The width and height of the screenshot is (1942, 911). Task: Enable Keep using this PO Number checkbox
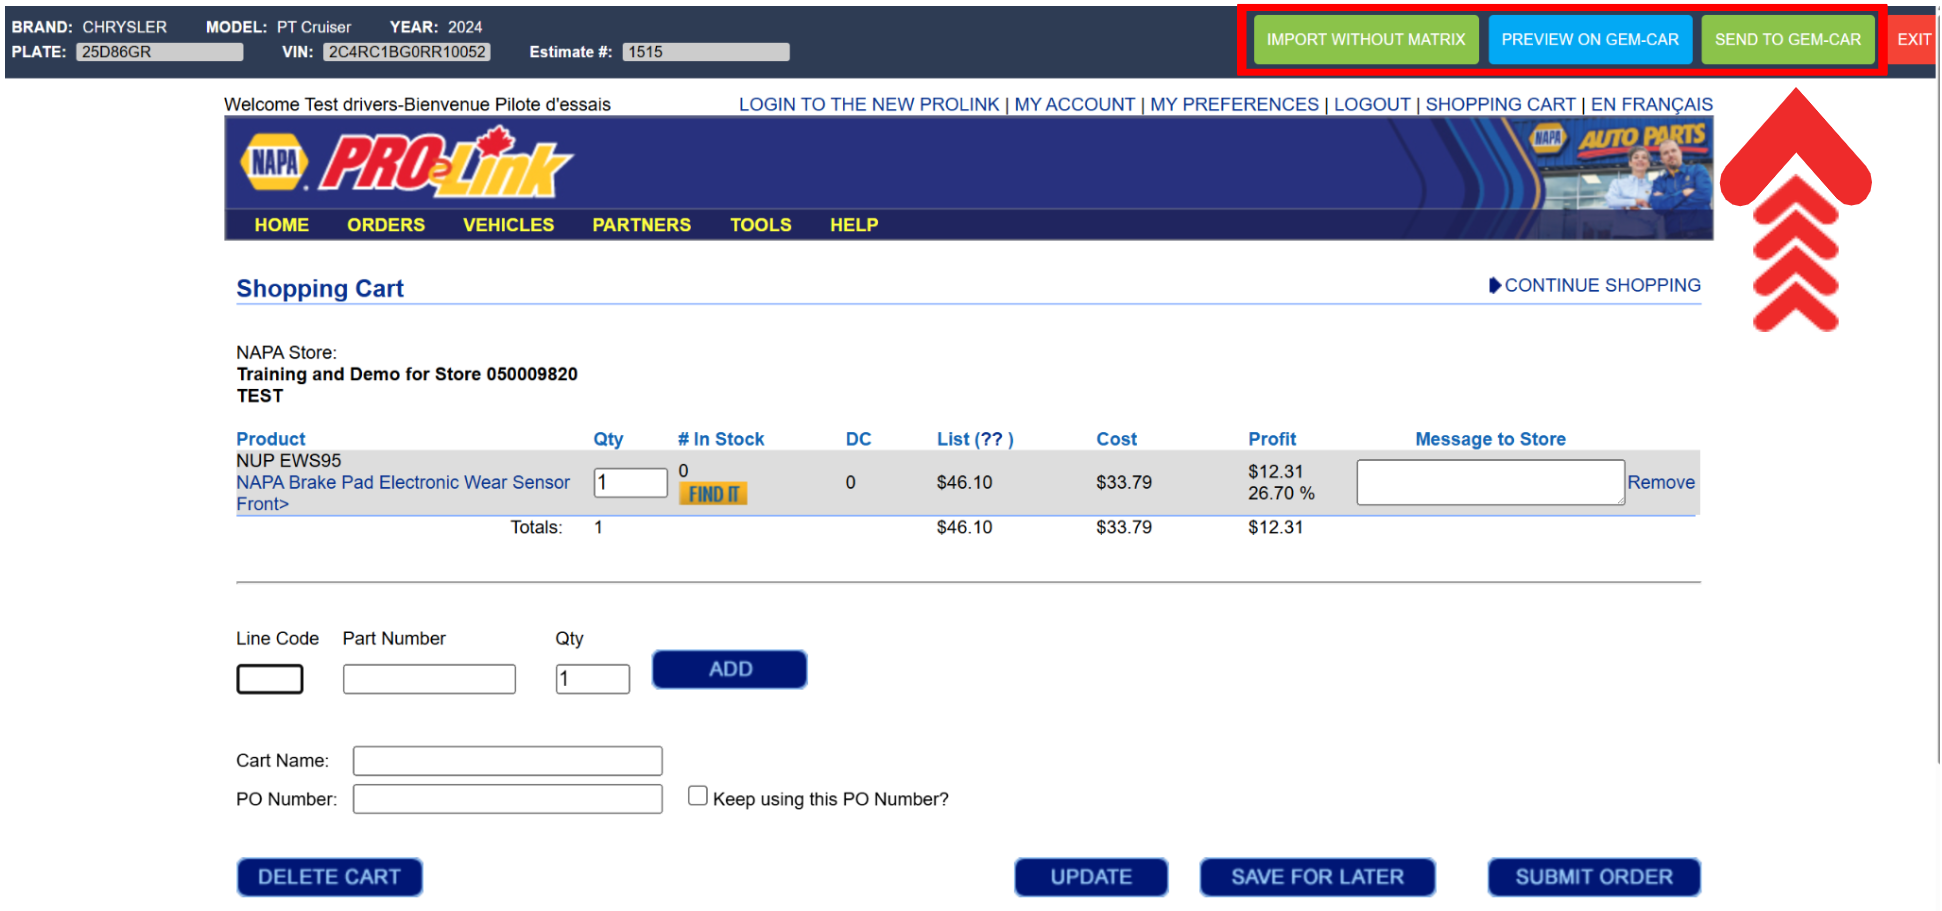click(x=698, y=796)
